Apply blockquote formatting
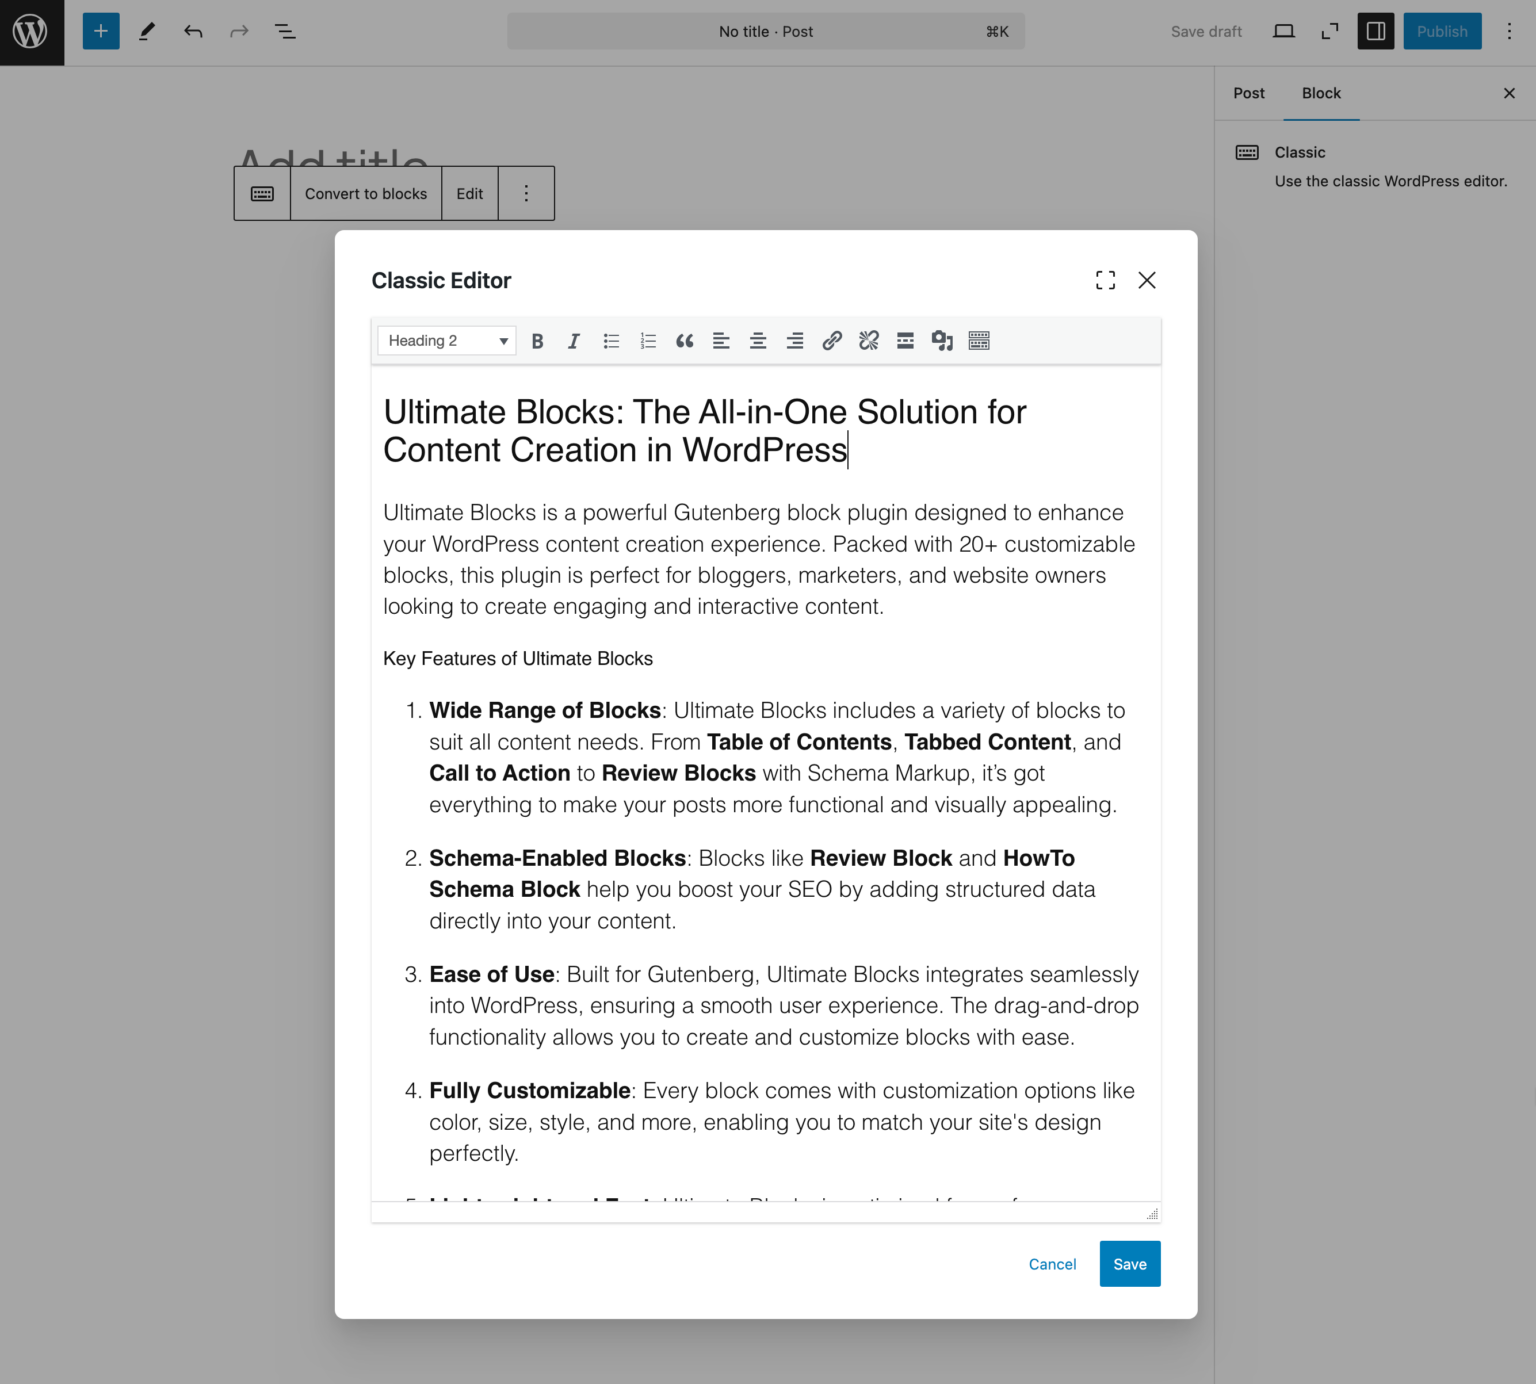The height and width of the screenshot is (1384, 1536). pyautogui.click(x=684, y=341)
